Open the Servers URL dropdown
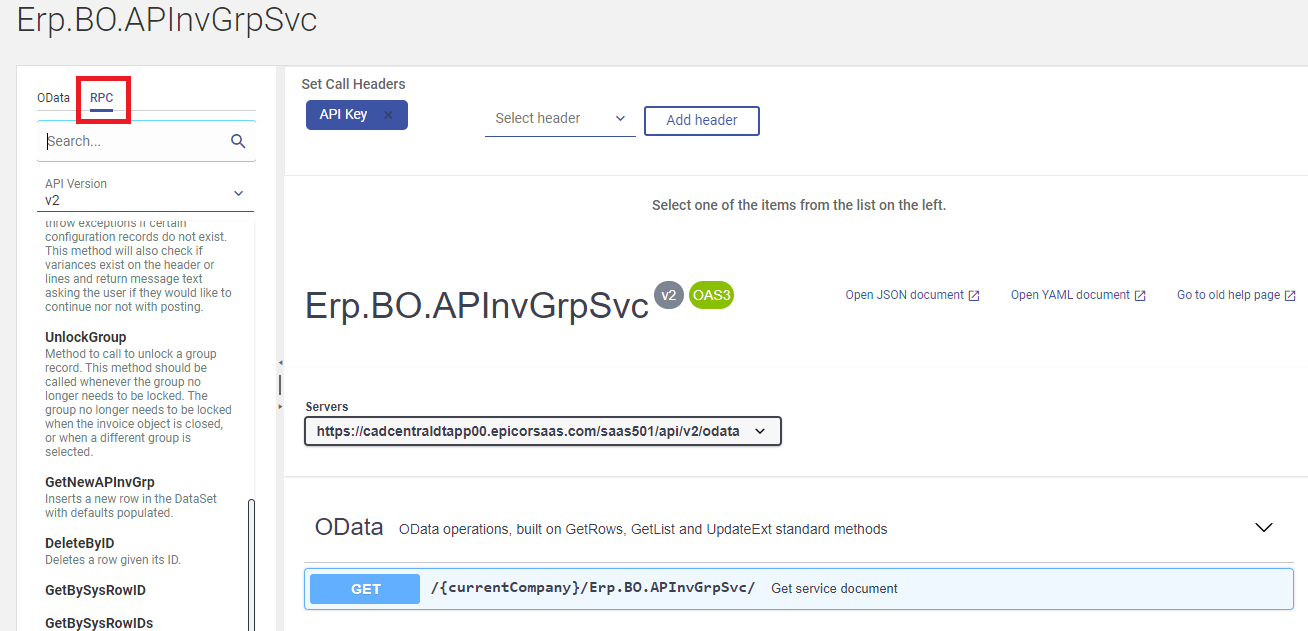The image size is (1308, 631). click(x=543, y=431)
